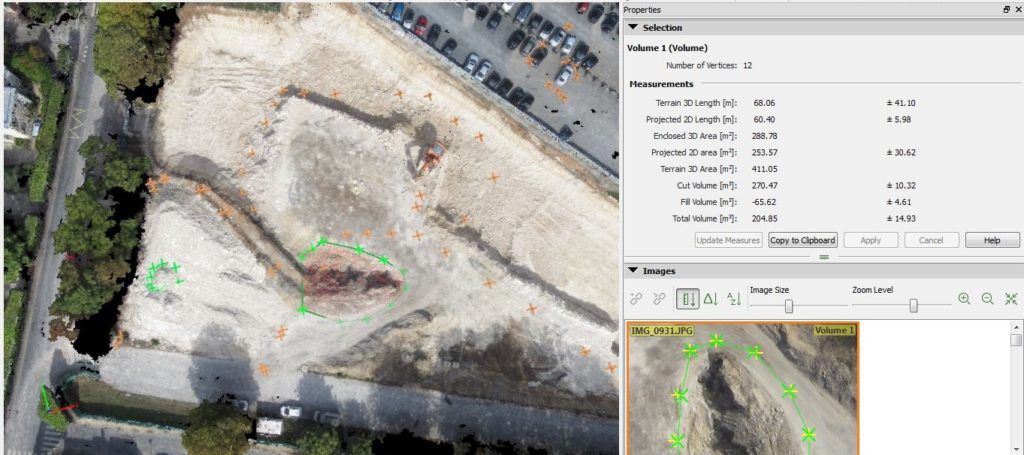Click the Apply button
1024x455 pixels.
(871, 240)
